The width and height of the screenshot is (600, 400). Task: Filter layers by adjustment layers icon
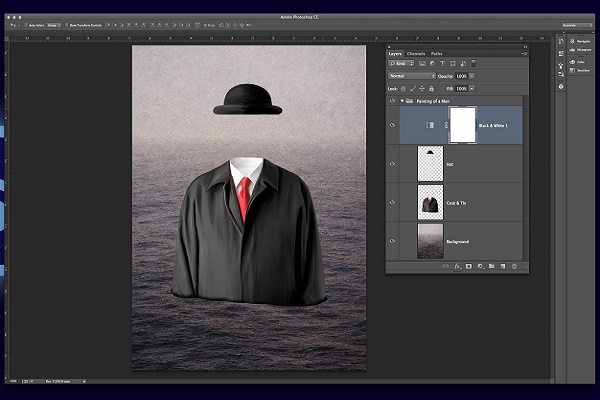(x=432, y=64)
